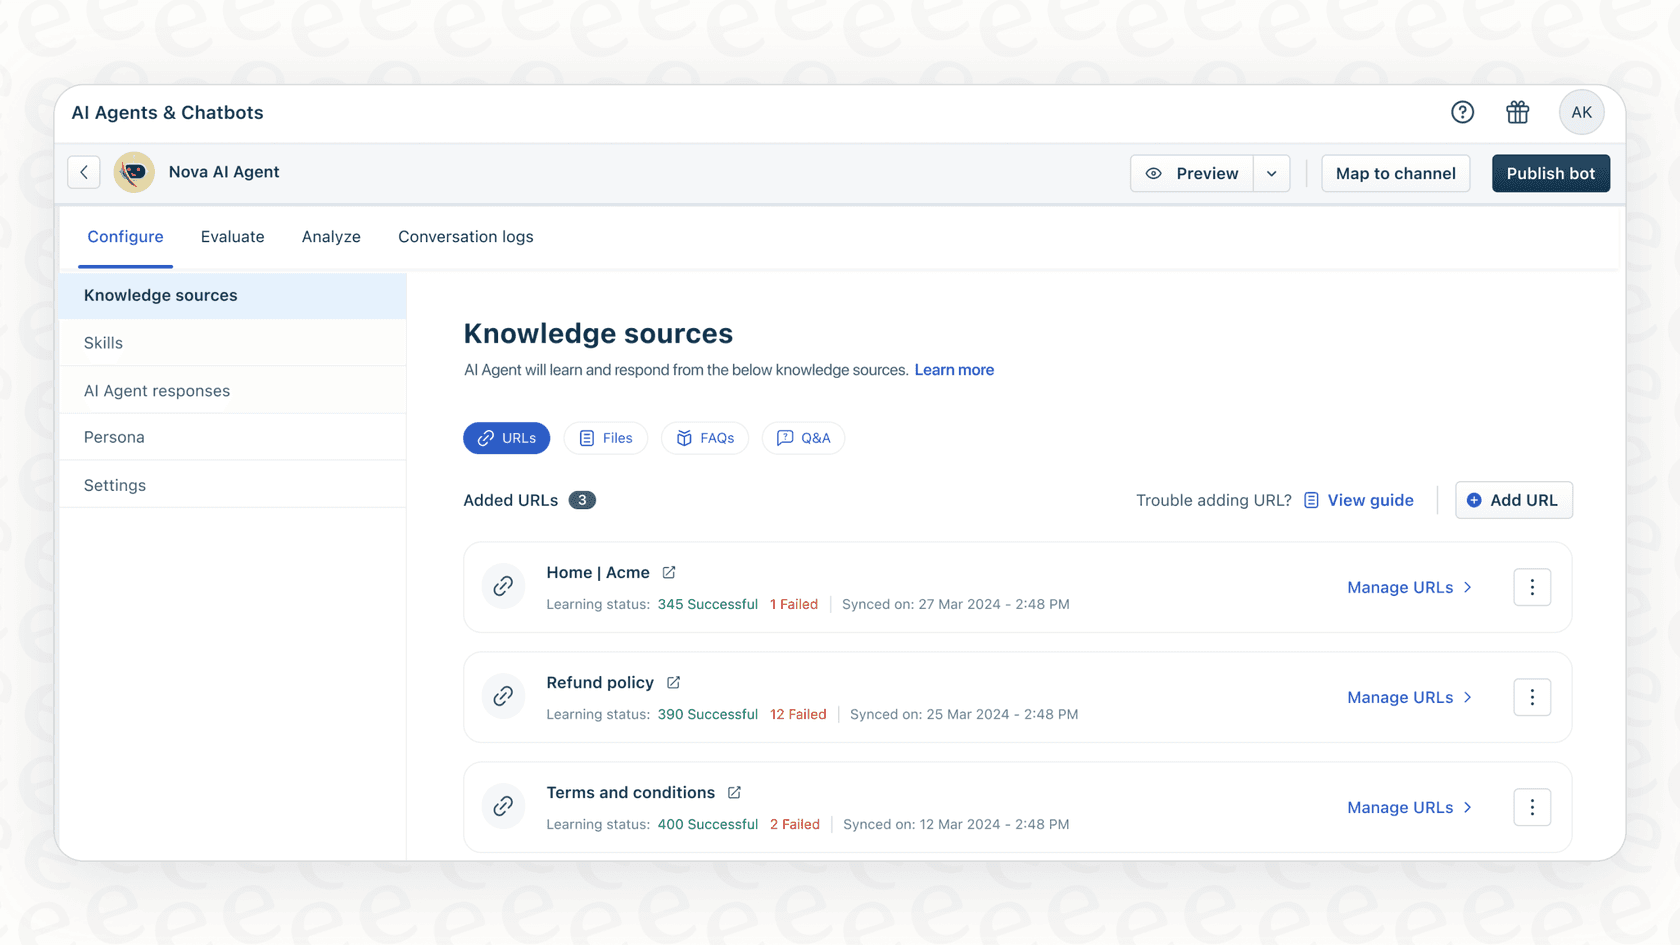Screen dimensions: 1680x945
Task: Click the AK profile badge
Action: (x=1581, y=112)
